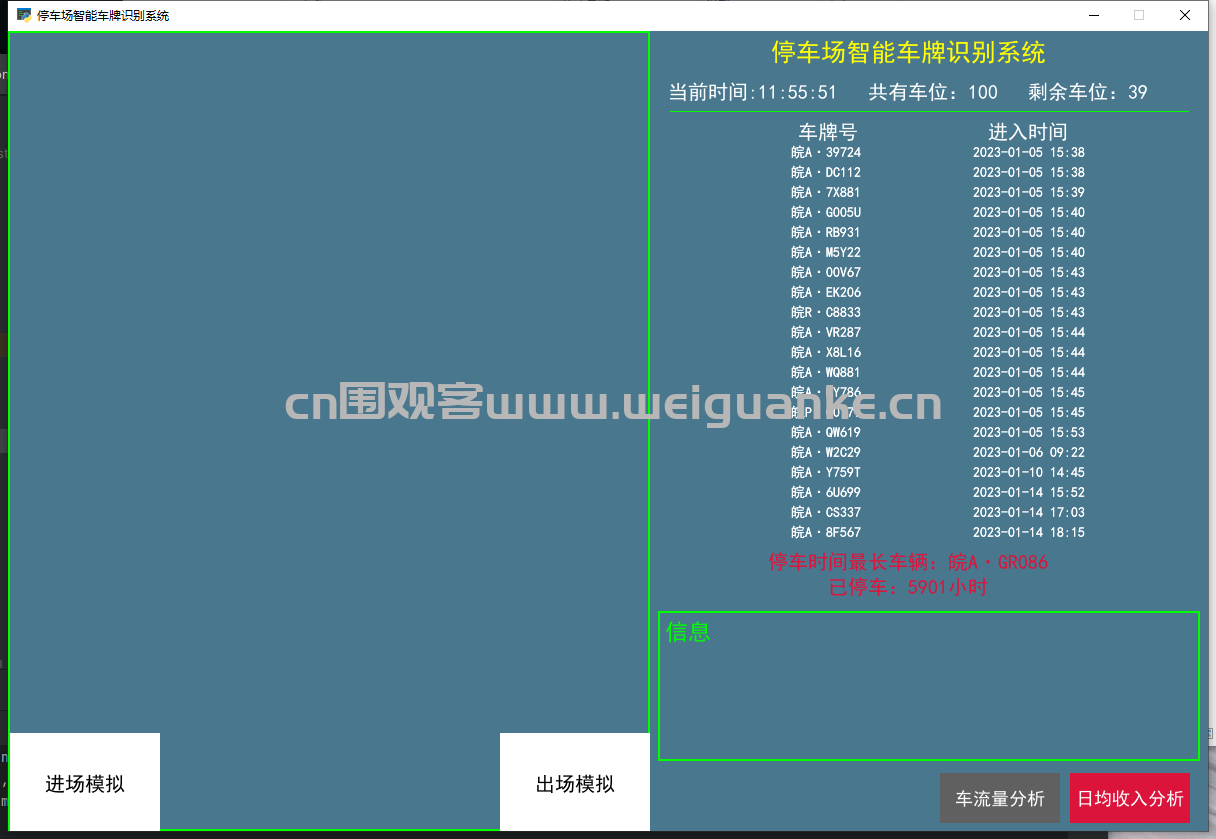Click the 信息 message panel

(x=929, y=686)
